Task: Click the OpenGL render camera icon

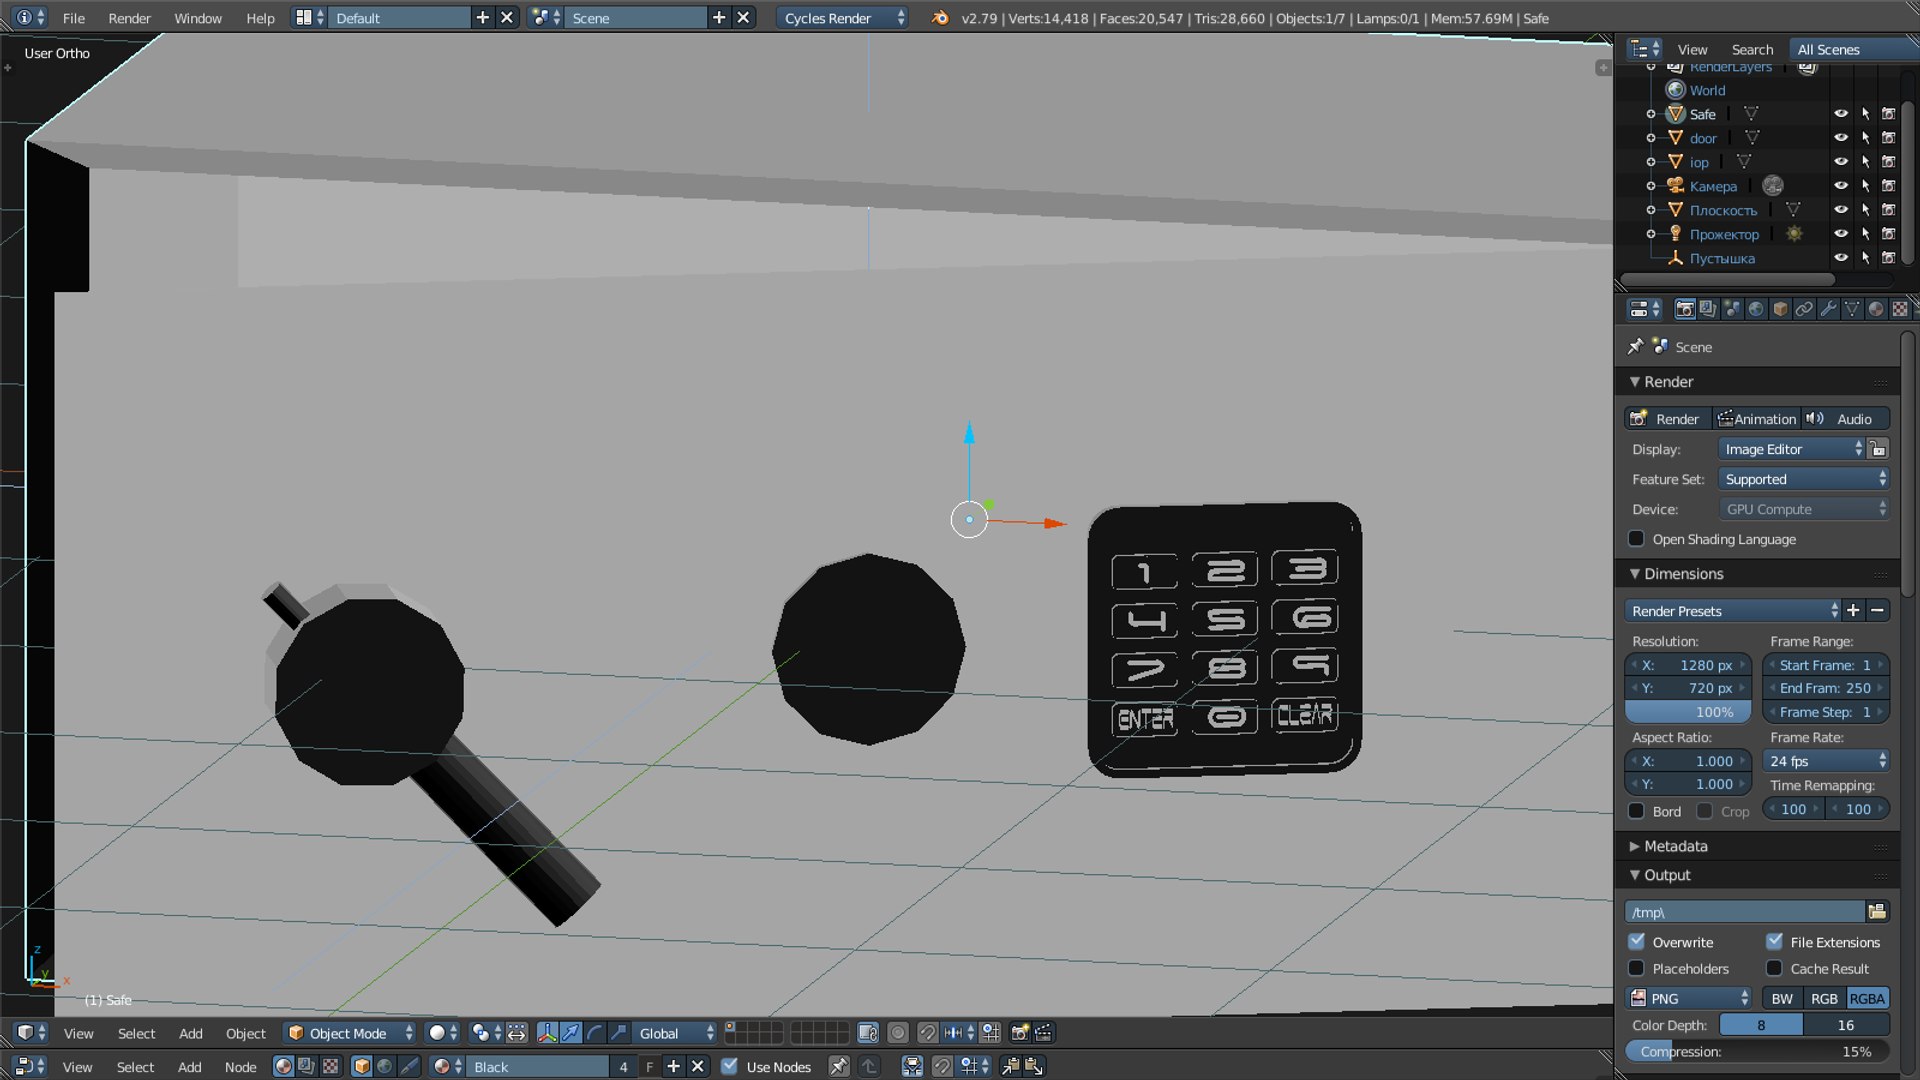Action: (x=1020, y=1033)
